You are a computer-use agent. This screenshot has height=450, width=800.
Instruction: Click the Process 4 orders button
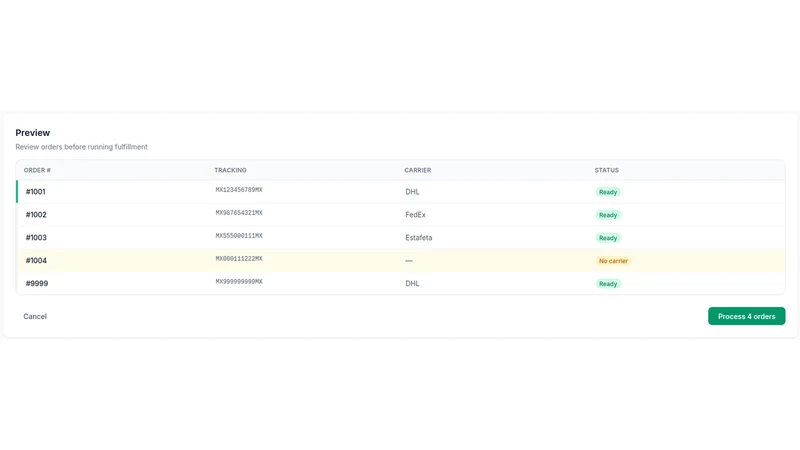746,316
